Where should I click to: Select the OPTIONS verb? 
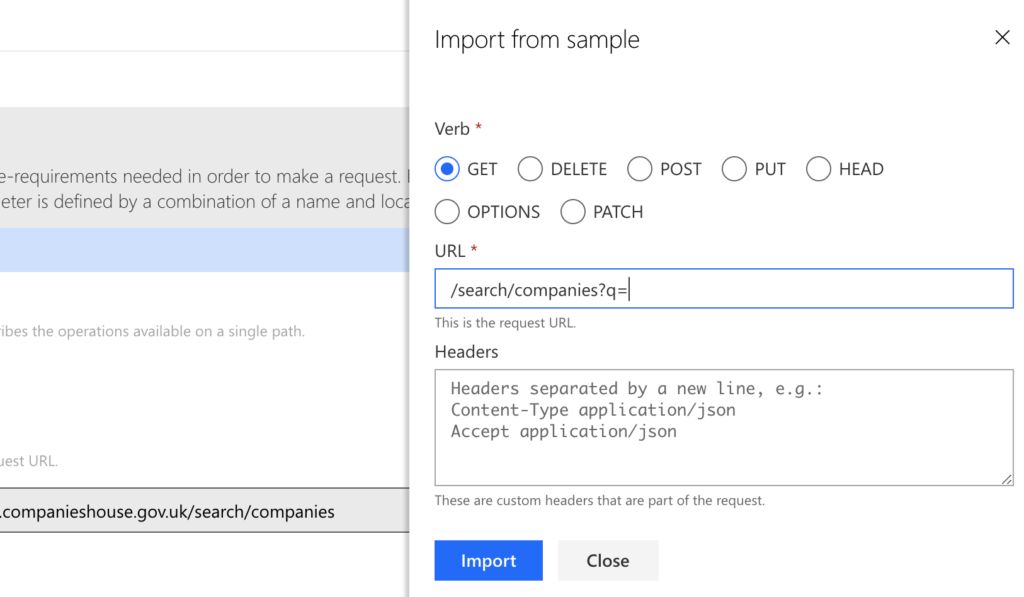tap(447, 212)
